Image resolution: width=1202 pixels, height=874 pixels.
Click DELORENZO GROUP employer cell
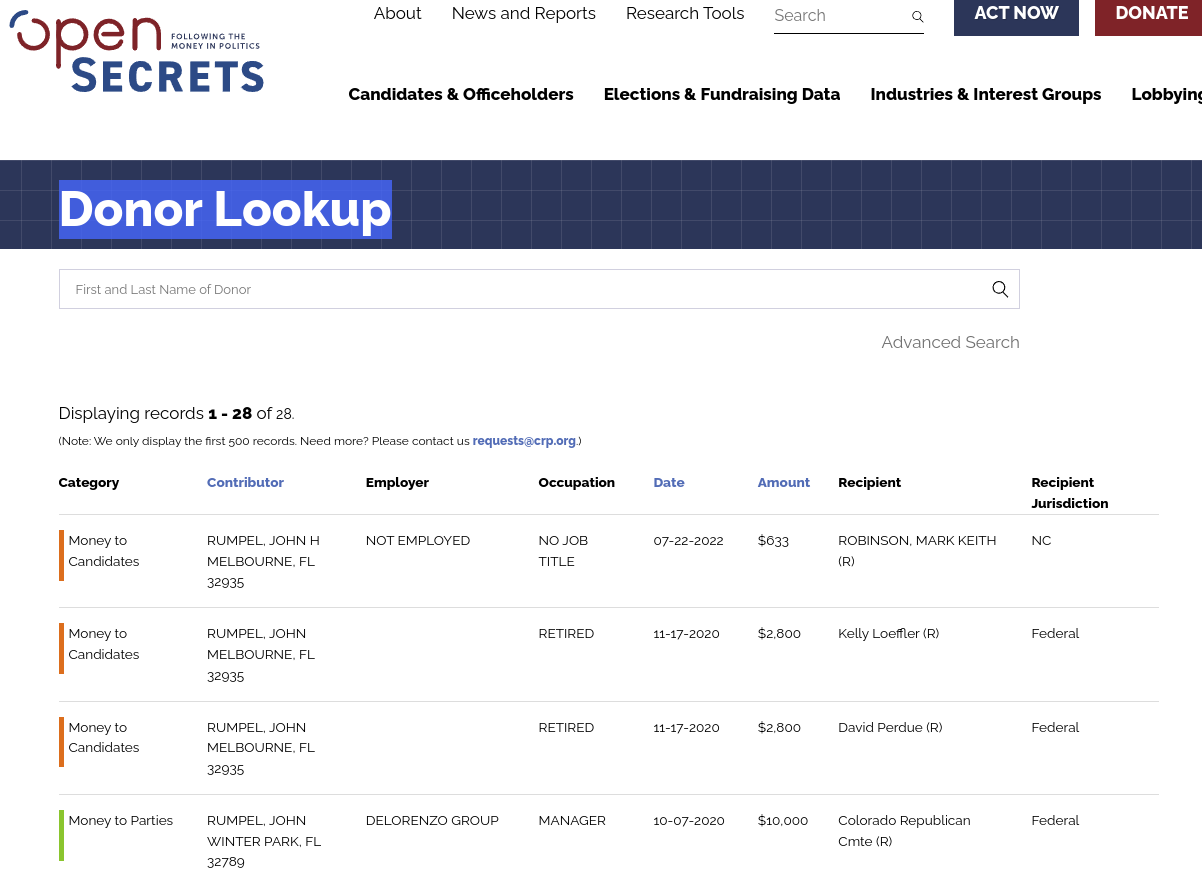pos(432,820)
